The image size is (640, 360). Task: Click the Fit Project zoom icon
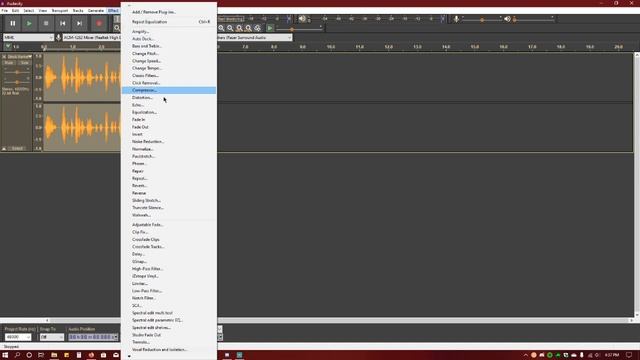[248, 28]
